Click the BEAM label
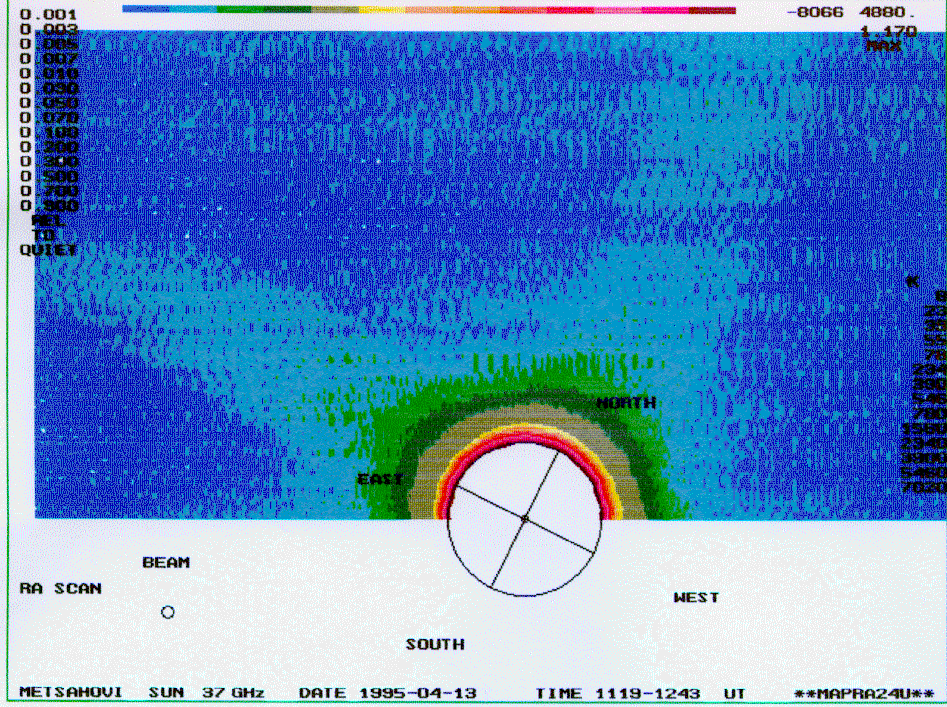The width and height of the screenshot is (947, 707). [166, 563]
